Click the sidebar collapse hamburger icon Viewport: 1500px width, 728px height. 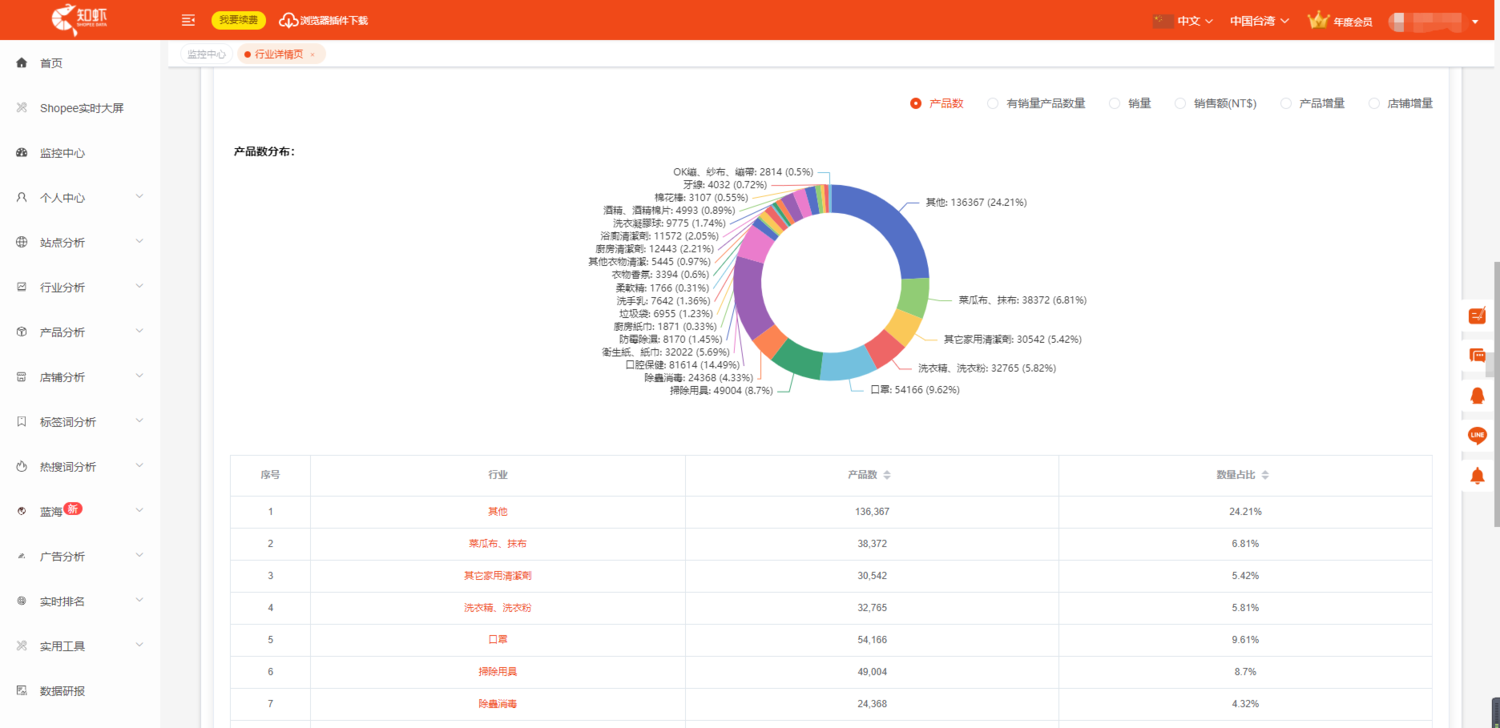point(188,20)
